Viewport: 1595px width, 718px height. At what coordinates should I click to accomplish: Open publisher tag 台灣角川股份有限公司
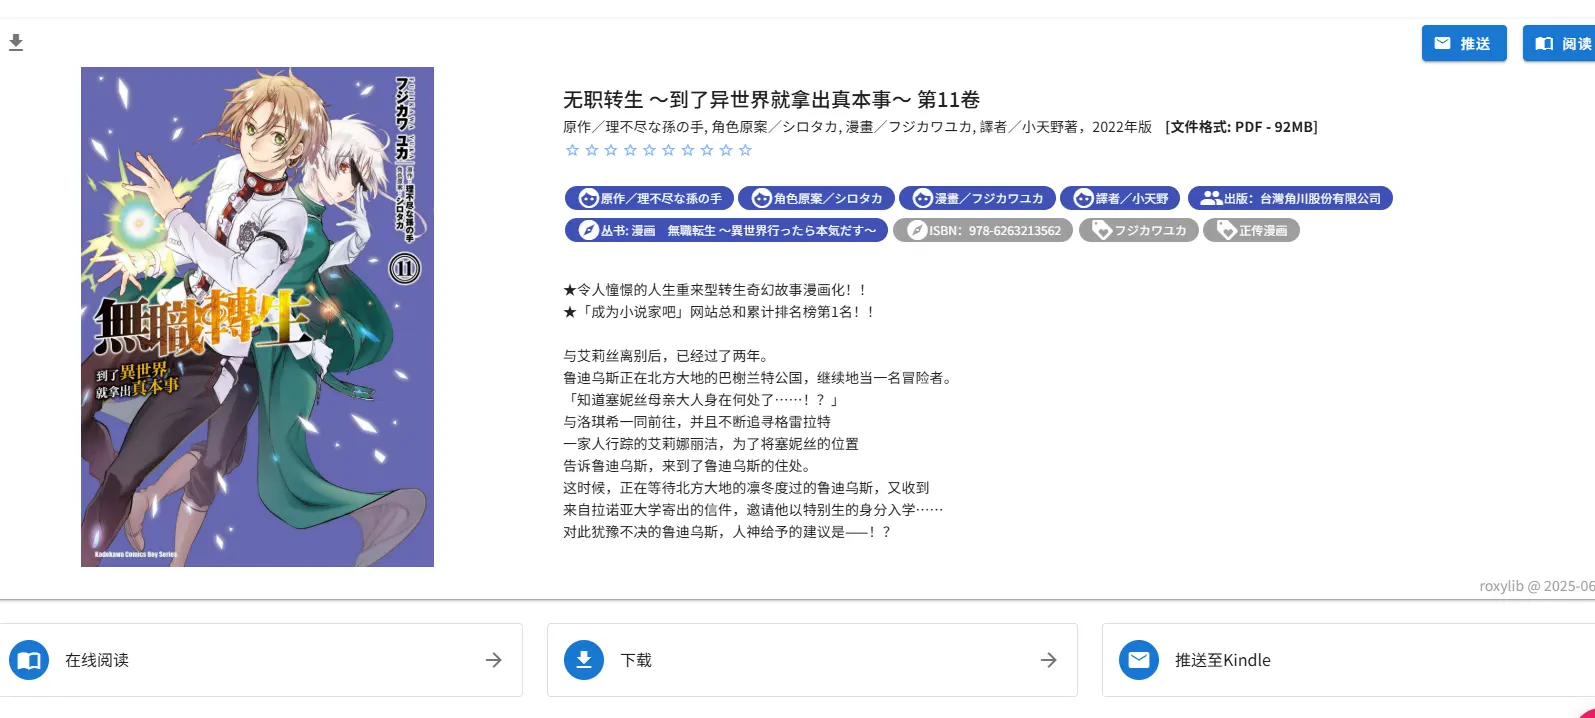(1290, 198)
